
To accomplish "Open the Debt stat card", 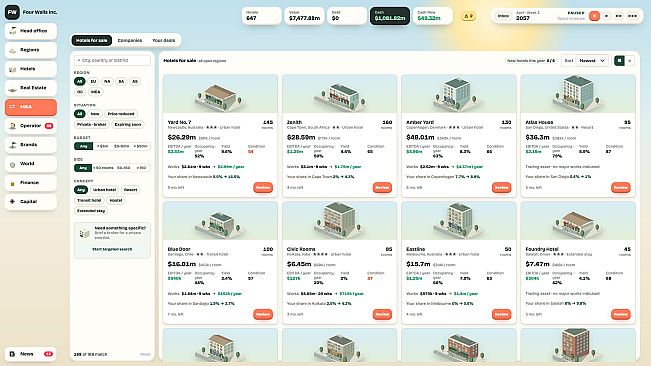I will [347, 16].
